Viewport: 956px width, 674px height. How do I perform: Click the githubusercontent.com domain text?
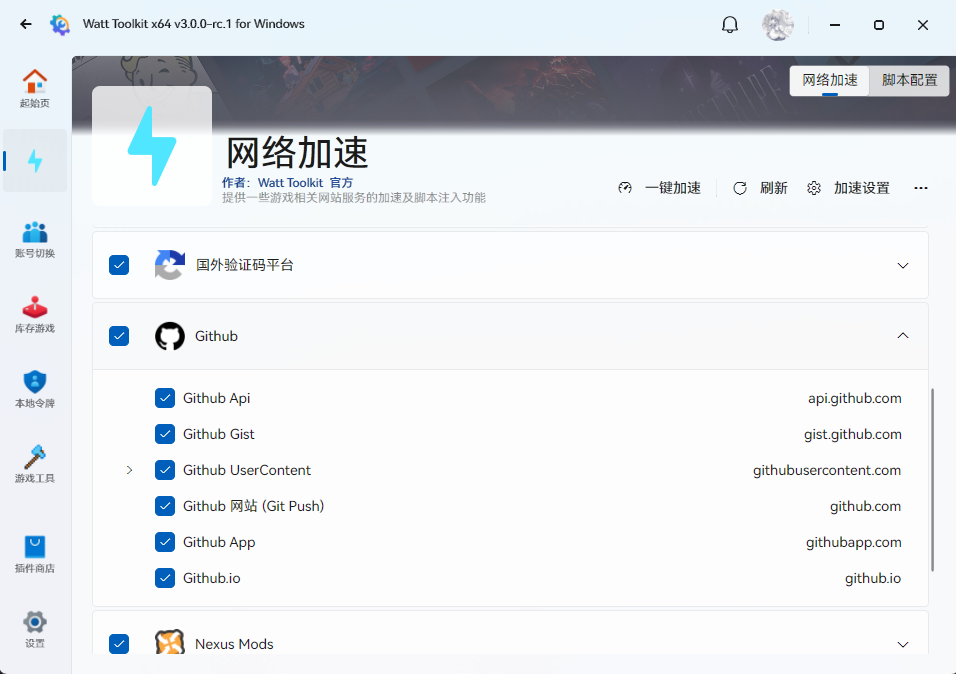point(827,470)
